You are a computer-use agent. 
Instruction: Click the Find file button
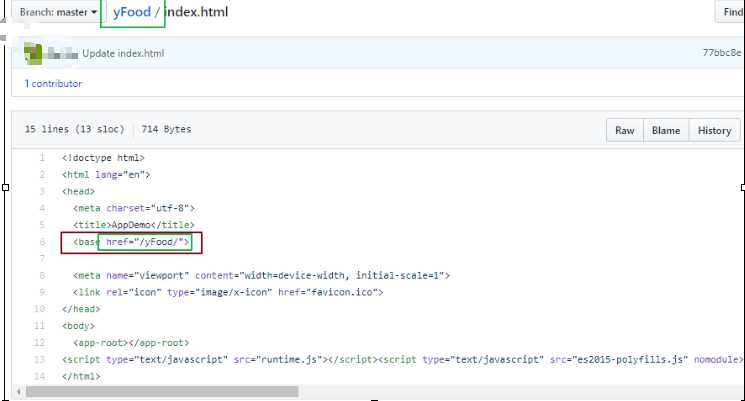[x=731, y=12]
